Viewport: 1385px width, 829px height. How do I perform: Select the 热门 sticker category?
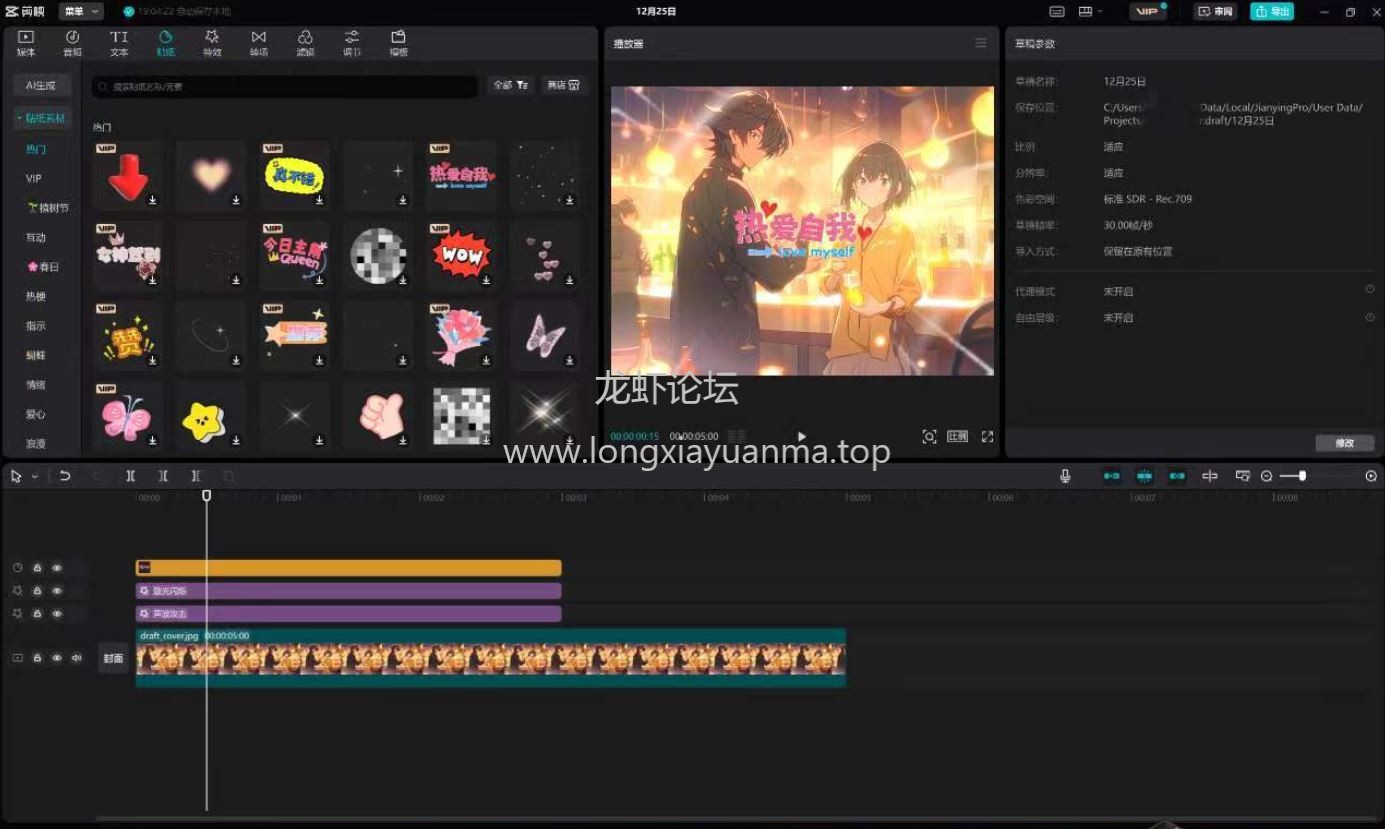point(36,149)
